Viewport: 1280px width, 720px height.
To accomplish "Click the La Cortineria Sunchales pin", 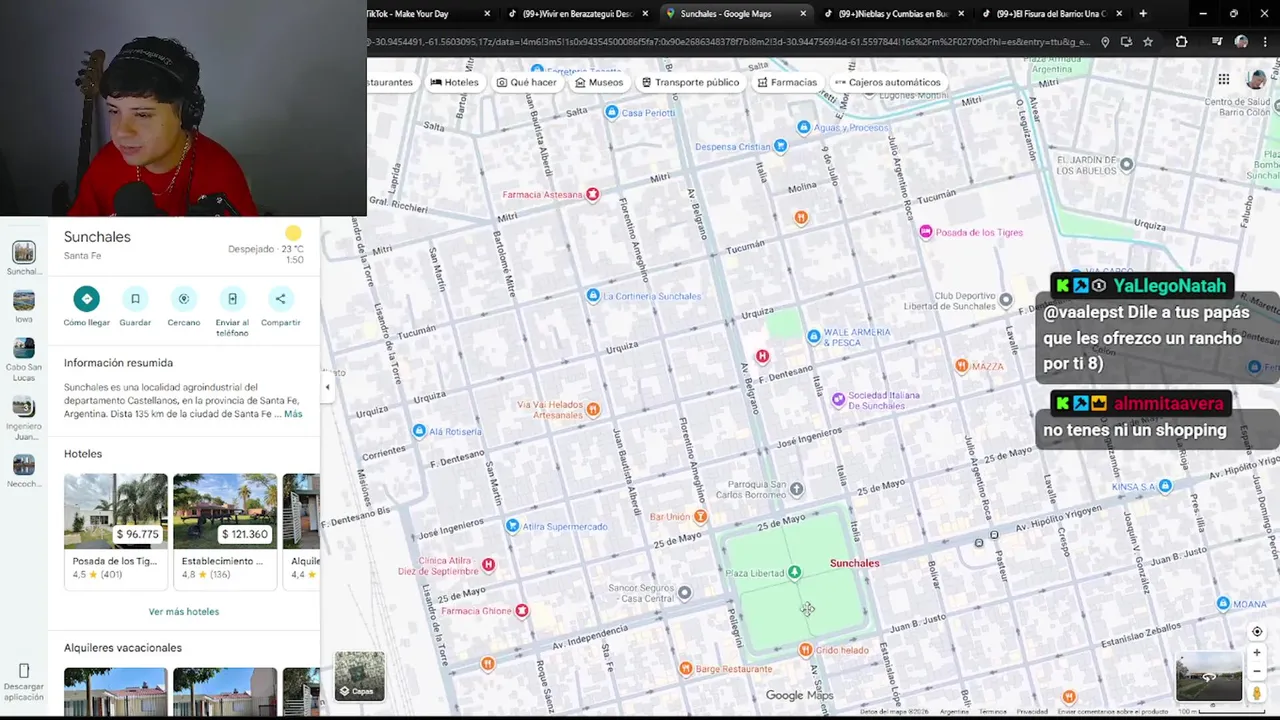I will [x=593, y=295].
